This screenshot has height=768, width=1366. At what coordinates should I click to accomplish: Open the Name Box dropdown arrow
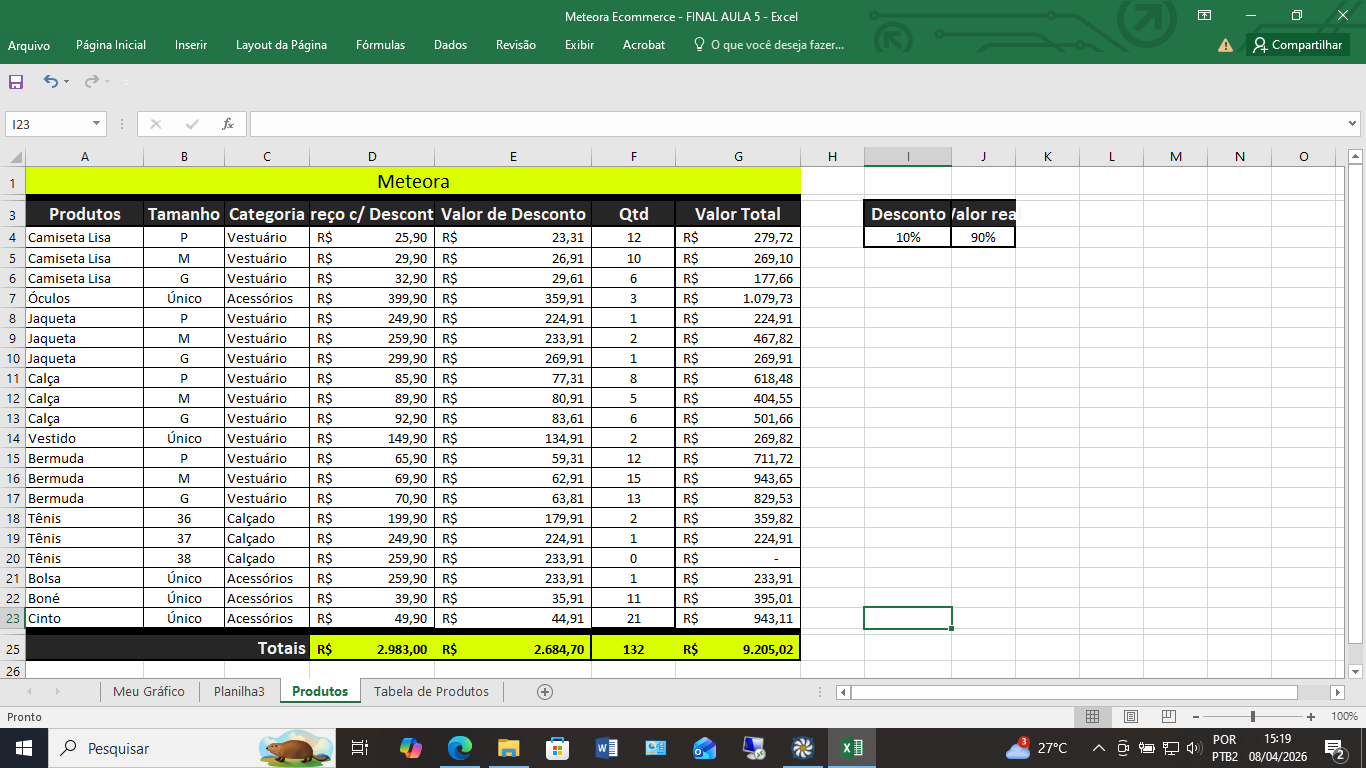(x=97, y=124)
